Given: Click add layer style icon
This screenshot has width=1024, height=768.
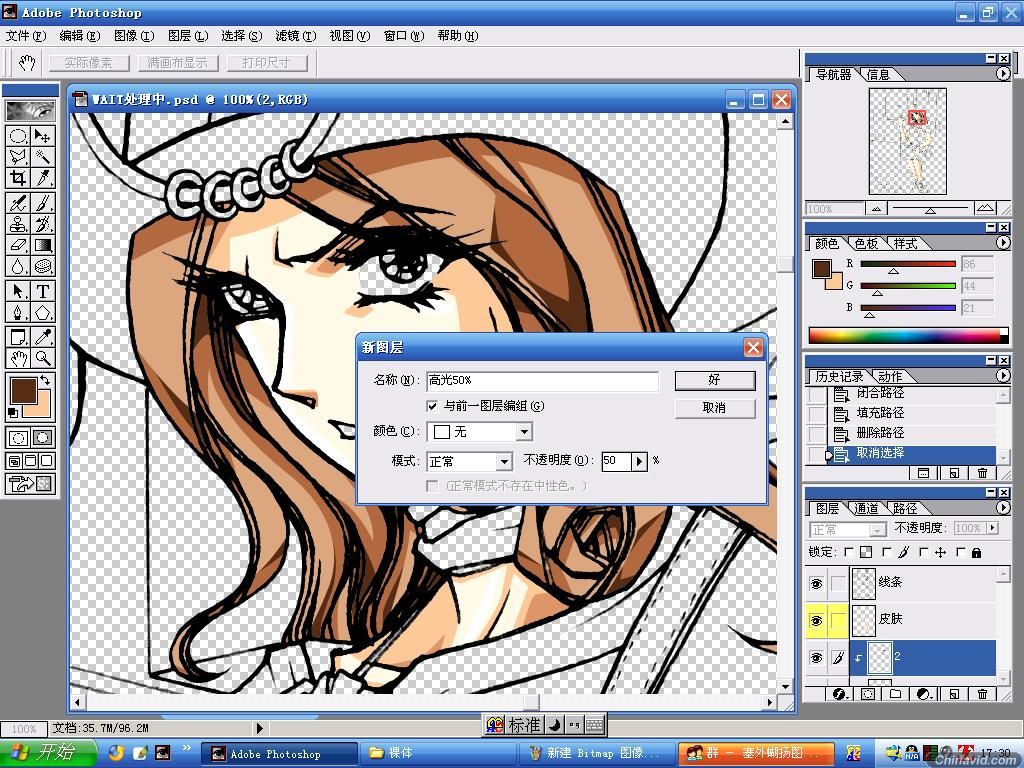Looking at the screenshot, I should pyautogui.click(x=840, y=694).
